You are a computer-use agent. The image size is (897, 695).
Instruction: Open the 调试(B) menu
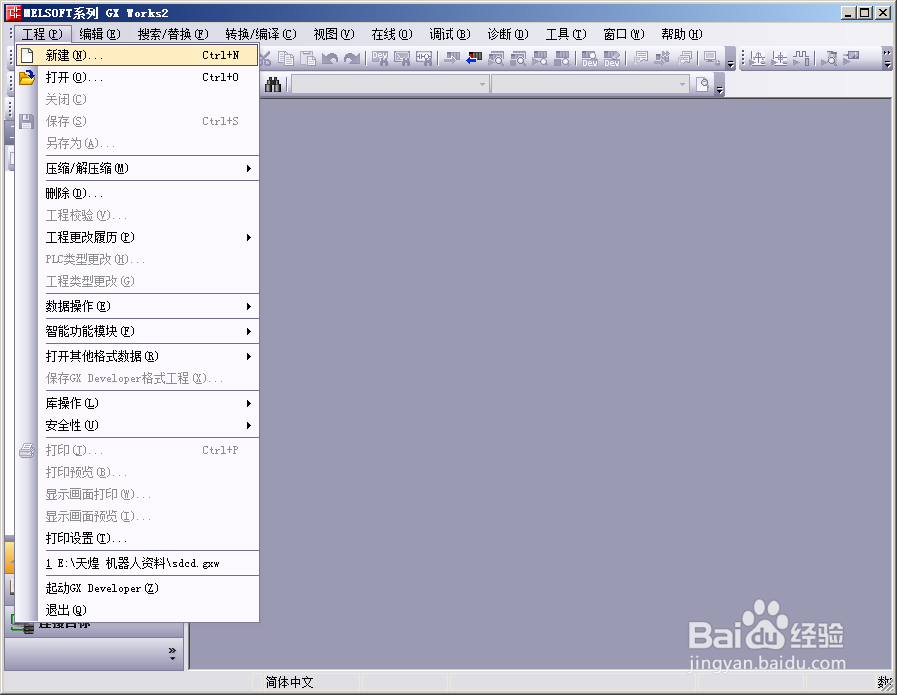tap(450, 34)
